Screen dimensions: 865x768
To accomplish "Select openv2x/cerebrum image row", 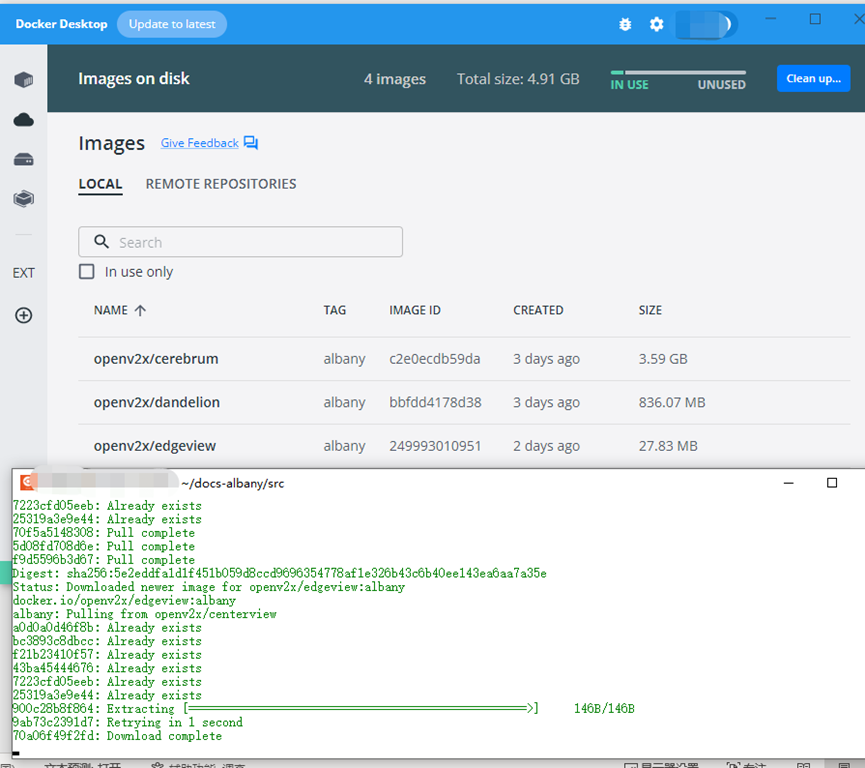I will click(x=464, y=359).
